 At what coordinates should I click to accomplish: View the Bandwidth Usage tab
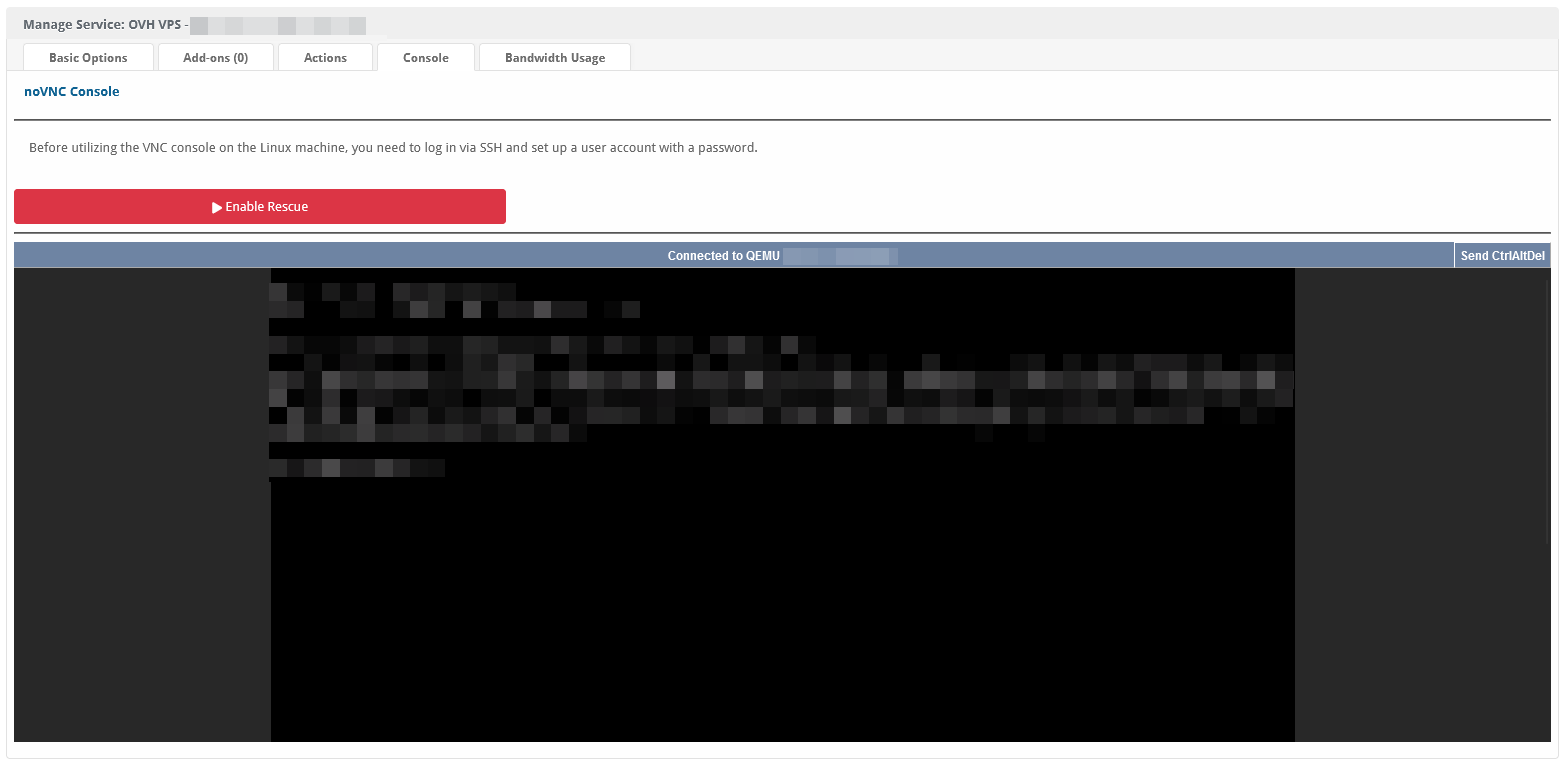tap(555, 57)
